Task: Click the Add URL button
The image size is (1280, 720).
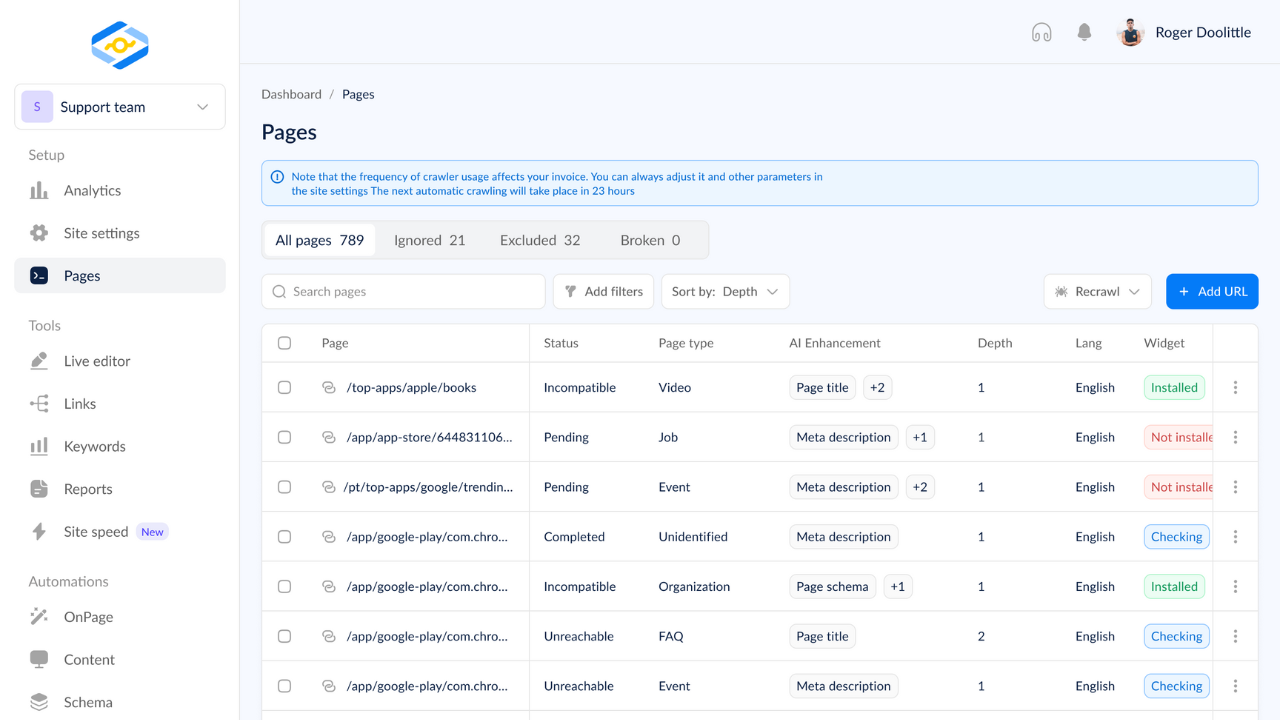Action: tap(1212, 291)
